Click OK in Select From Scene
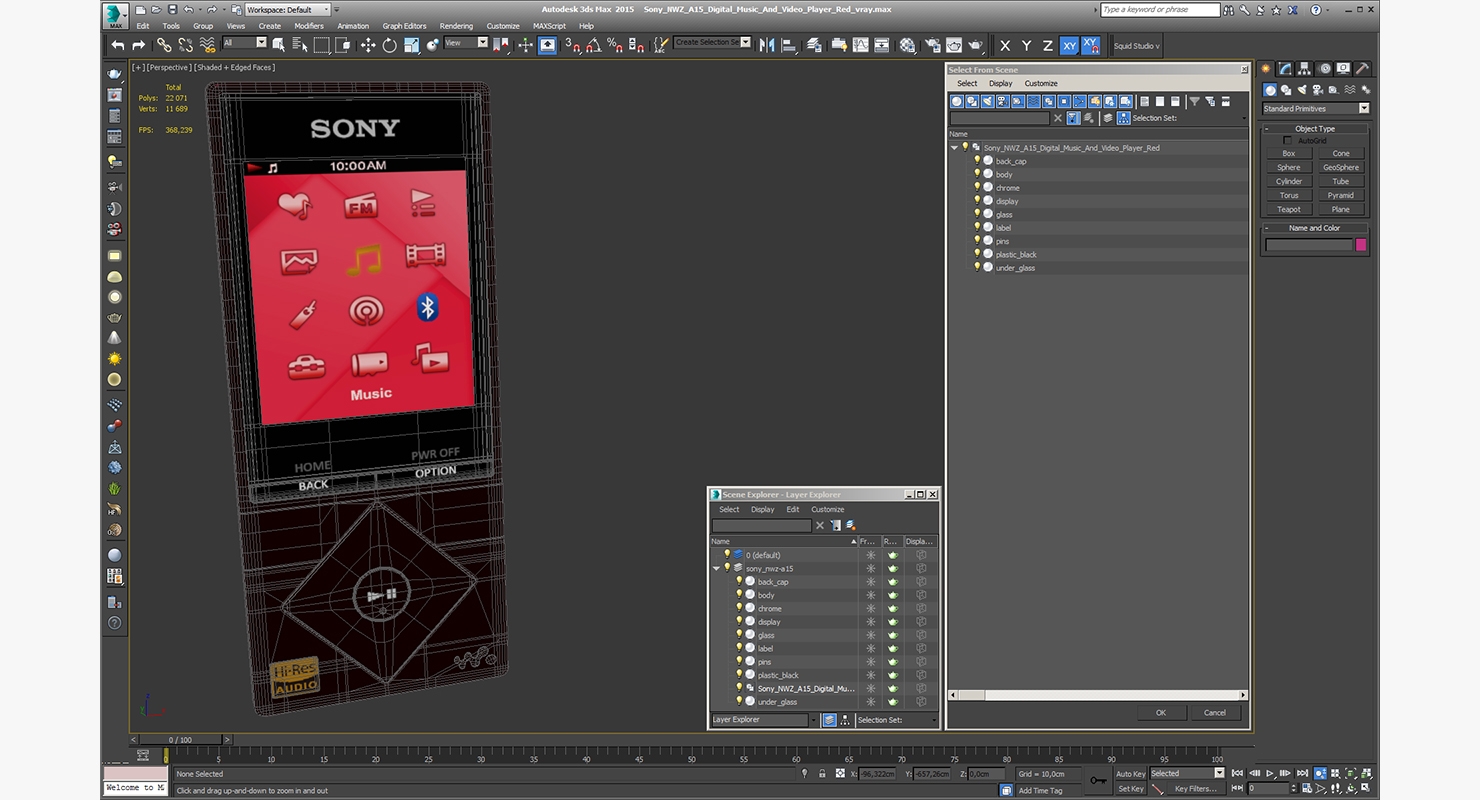The image size is (1480, 800). click(1160, 713)
